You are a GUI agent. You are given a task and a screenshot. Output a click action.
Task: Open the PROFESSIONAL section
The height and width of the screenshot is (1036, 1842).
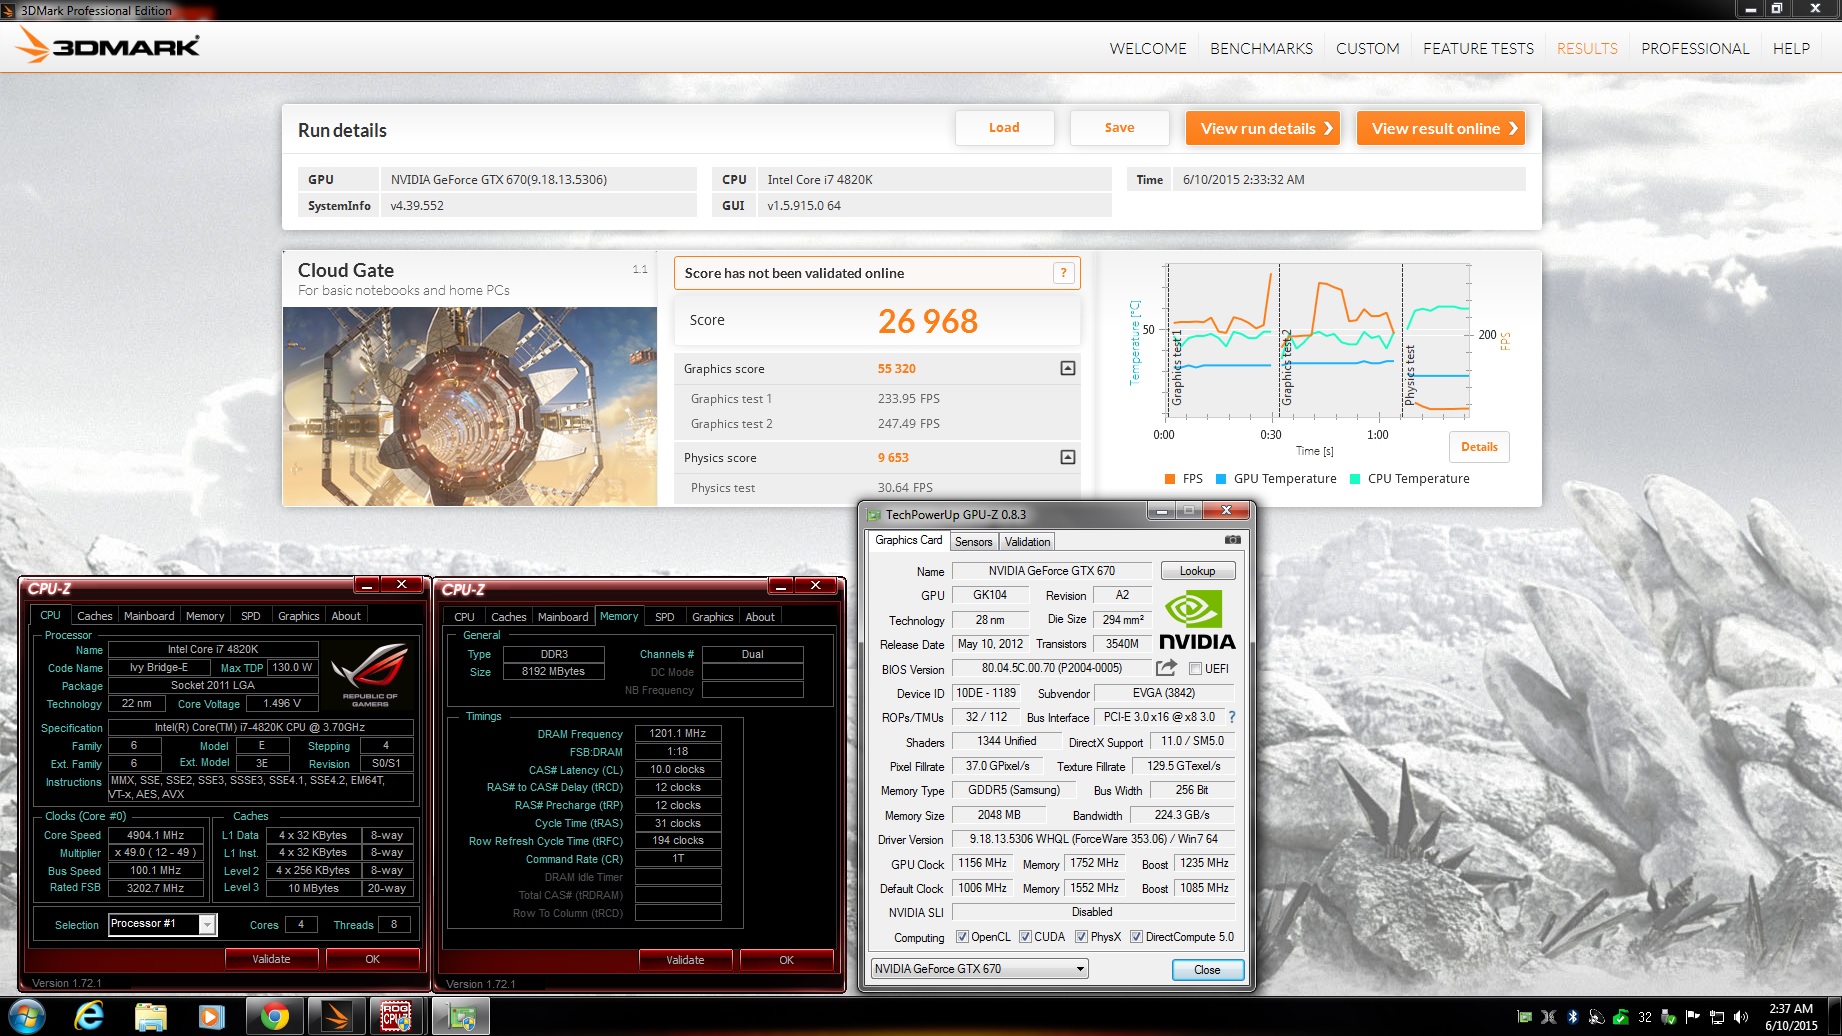click(1695, 48)
